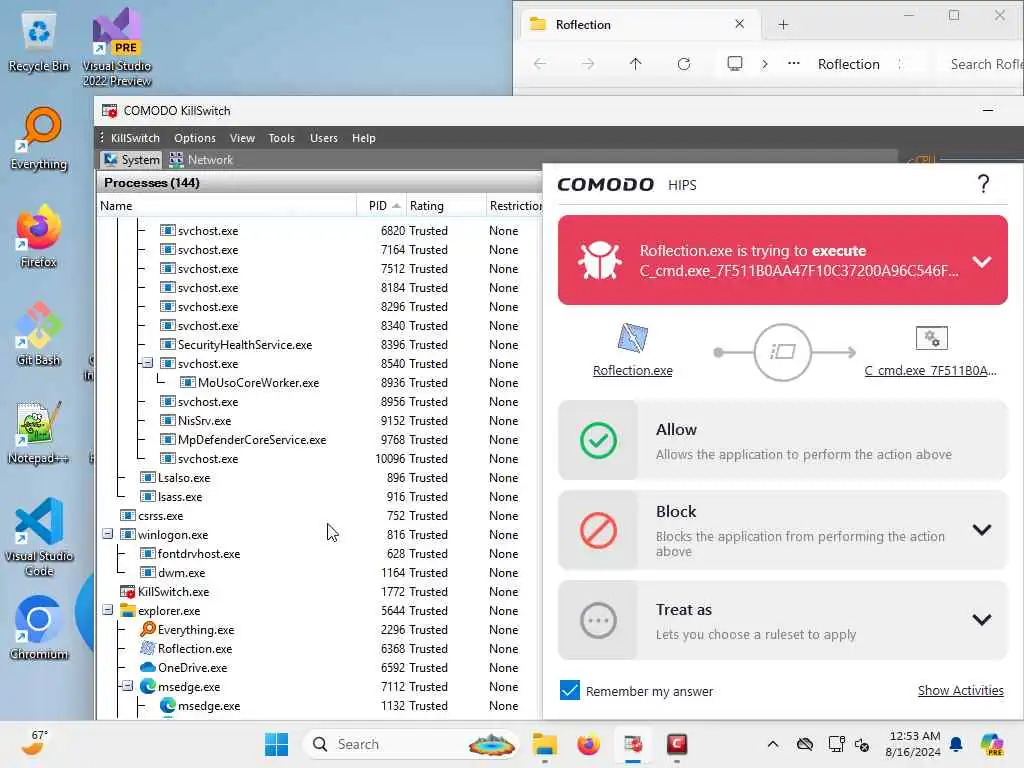Click the Allow green checkmark icon
The image size is (1024, 768).
pos(598,440)
